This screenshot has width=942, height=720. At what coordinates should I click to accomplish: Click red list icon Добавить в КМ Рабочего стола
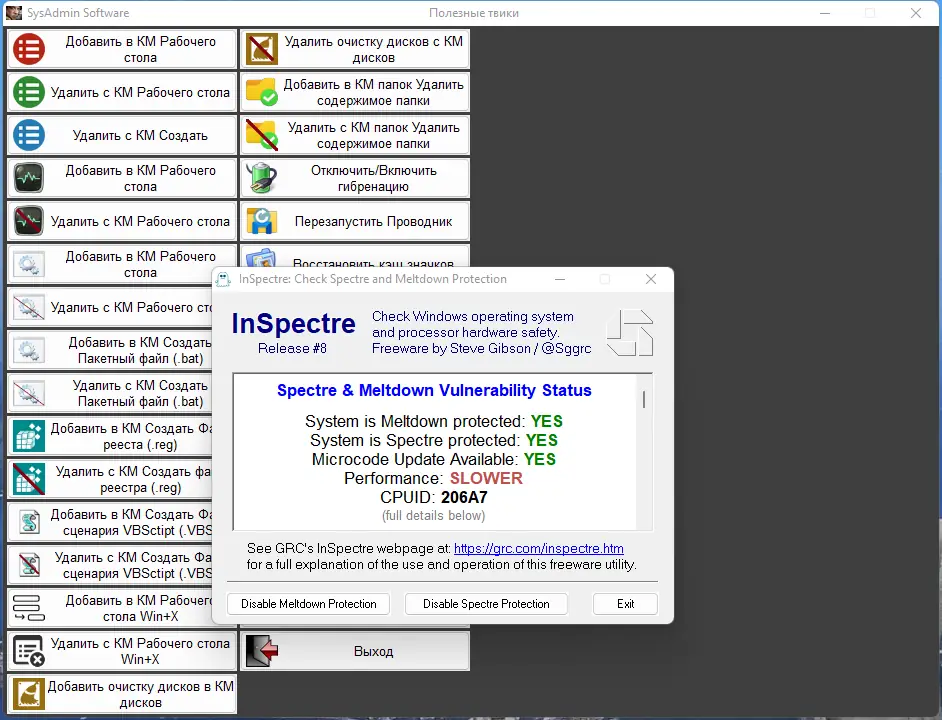tap(29, 49)
